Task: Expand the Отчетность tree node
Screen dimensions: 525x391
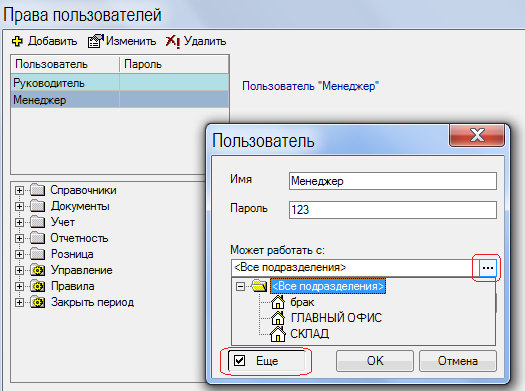Action: (x=19, y=238)
